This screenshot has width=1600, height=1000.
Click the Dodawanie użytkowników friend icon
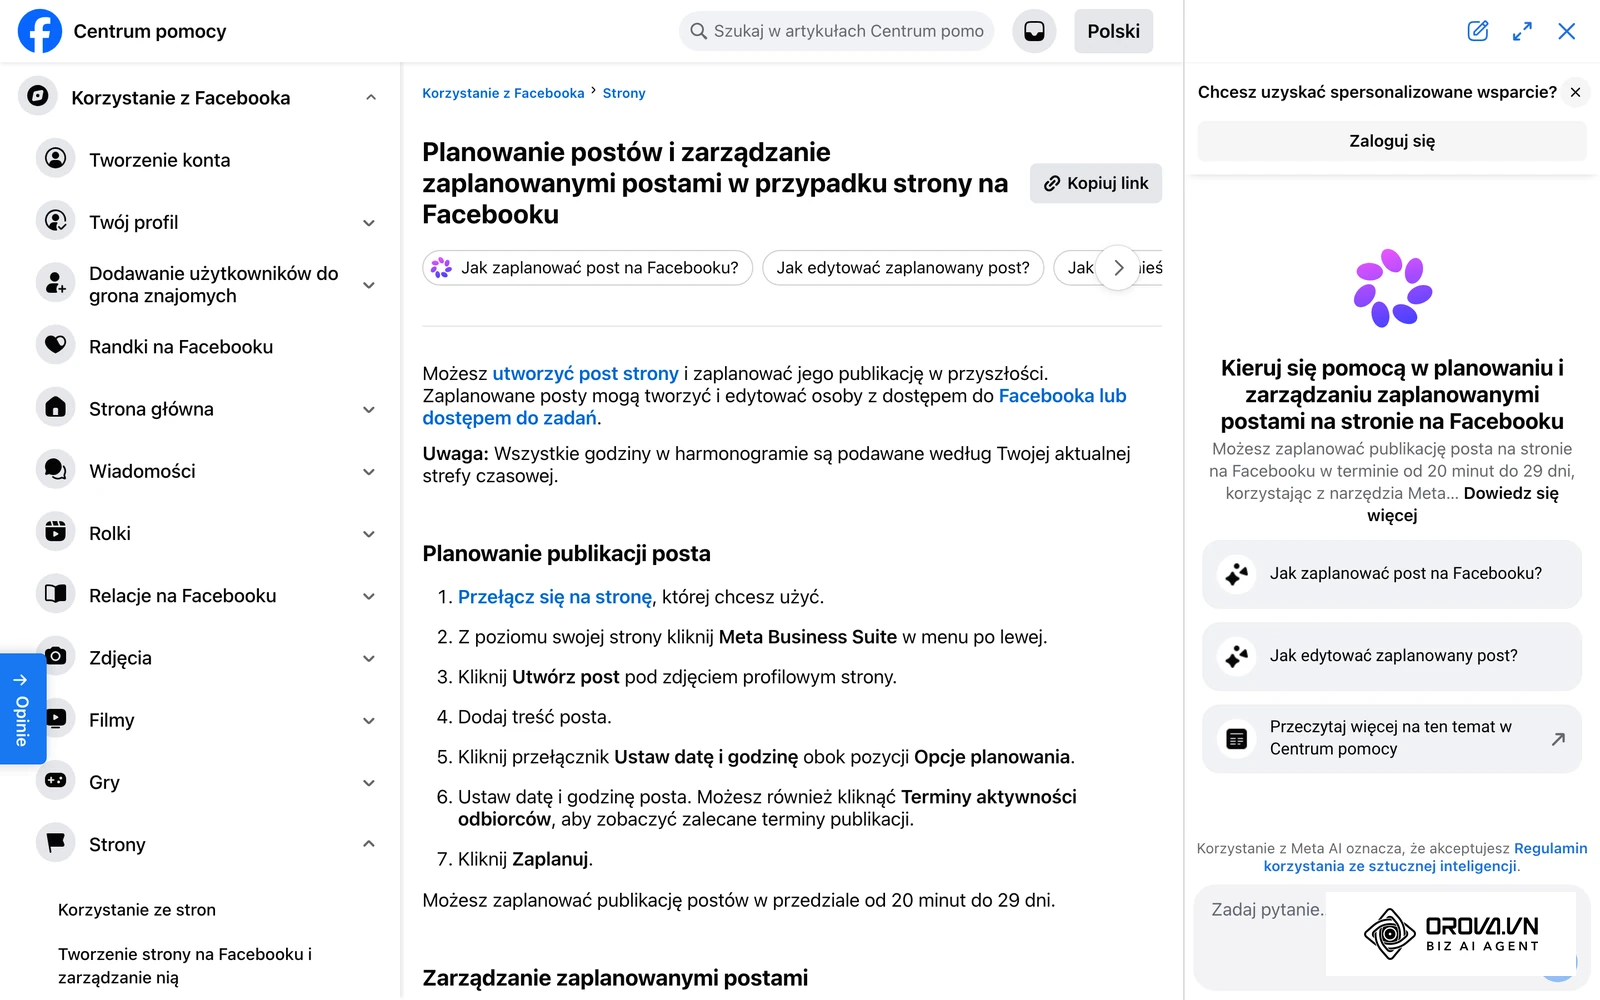point(56,283)
